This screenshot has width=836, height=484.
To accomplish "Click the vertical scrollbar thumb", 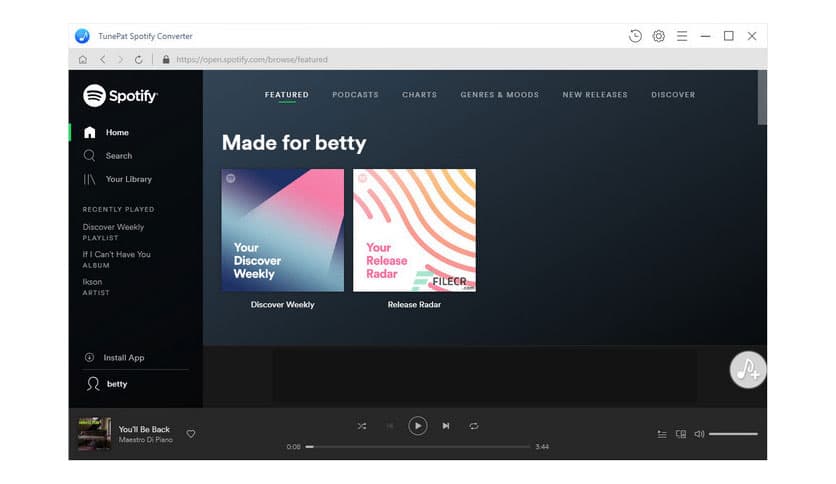I will point(762,98).
